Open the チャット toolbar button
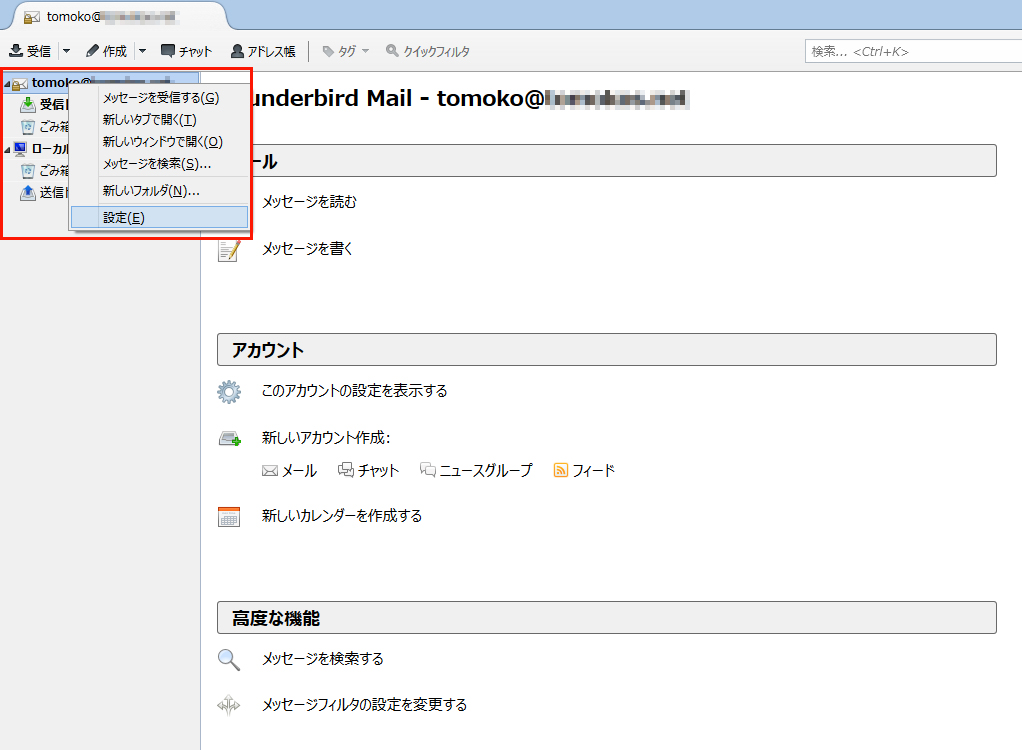 tap(186, 51)
